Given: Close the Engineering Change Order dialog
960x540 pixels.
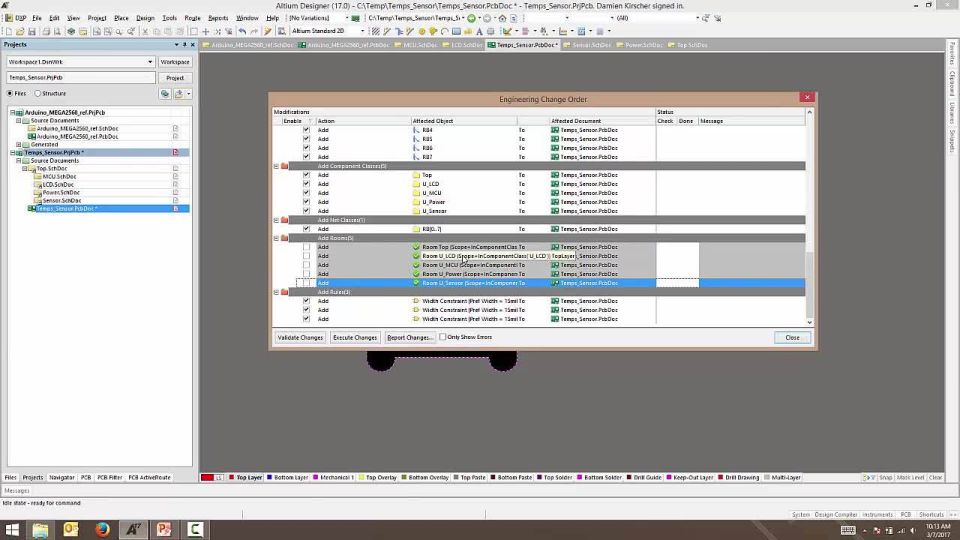Looking at the screenshot, I should (792, 337).
